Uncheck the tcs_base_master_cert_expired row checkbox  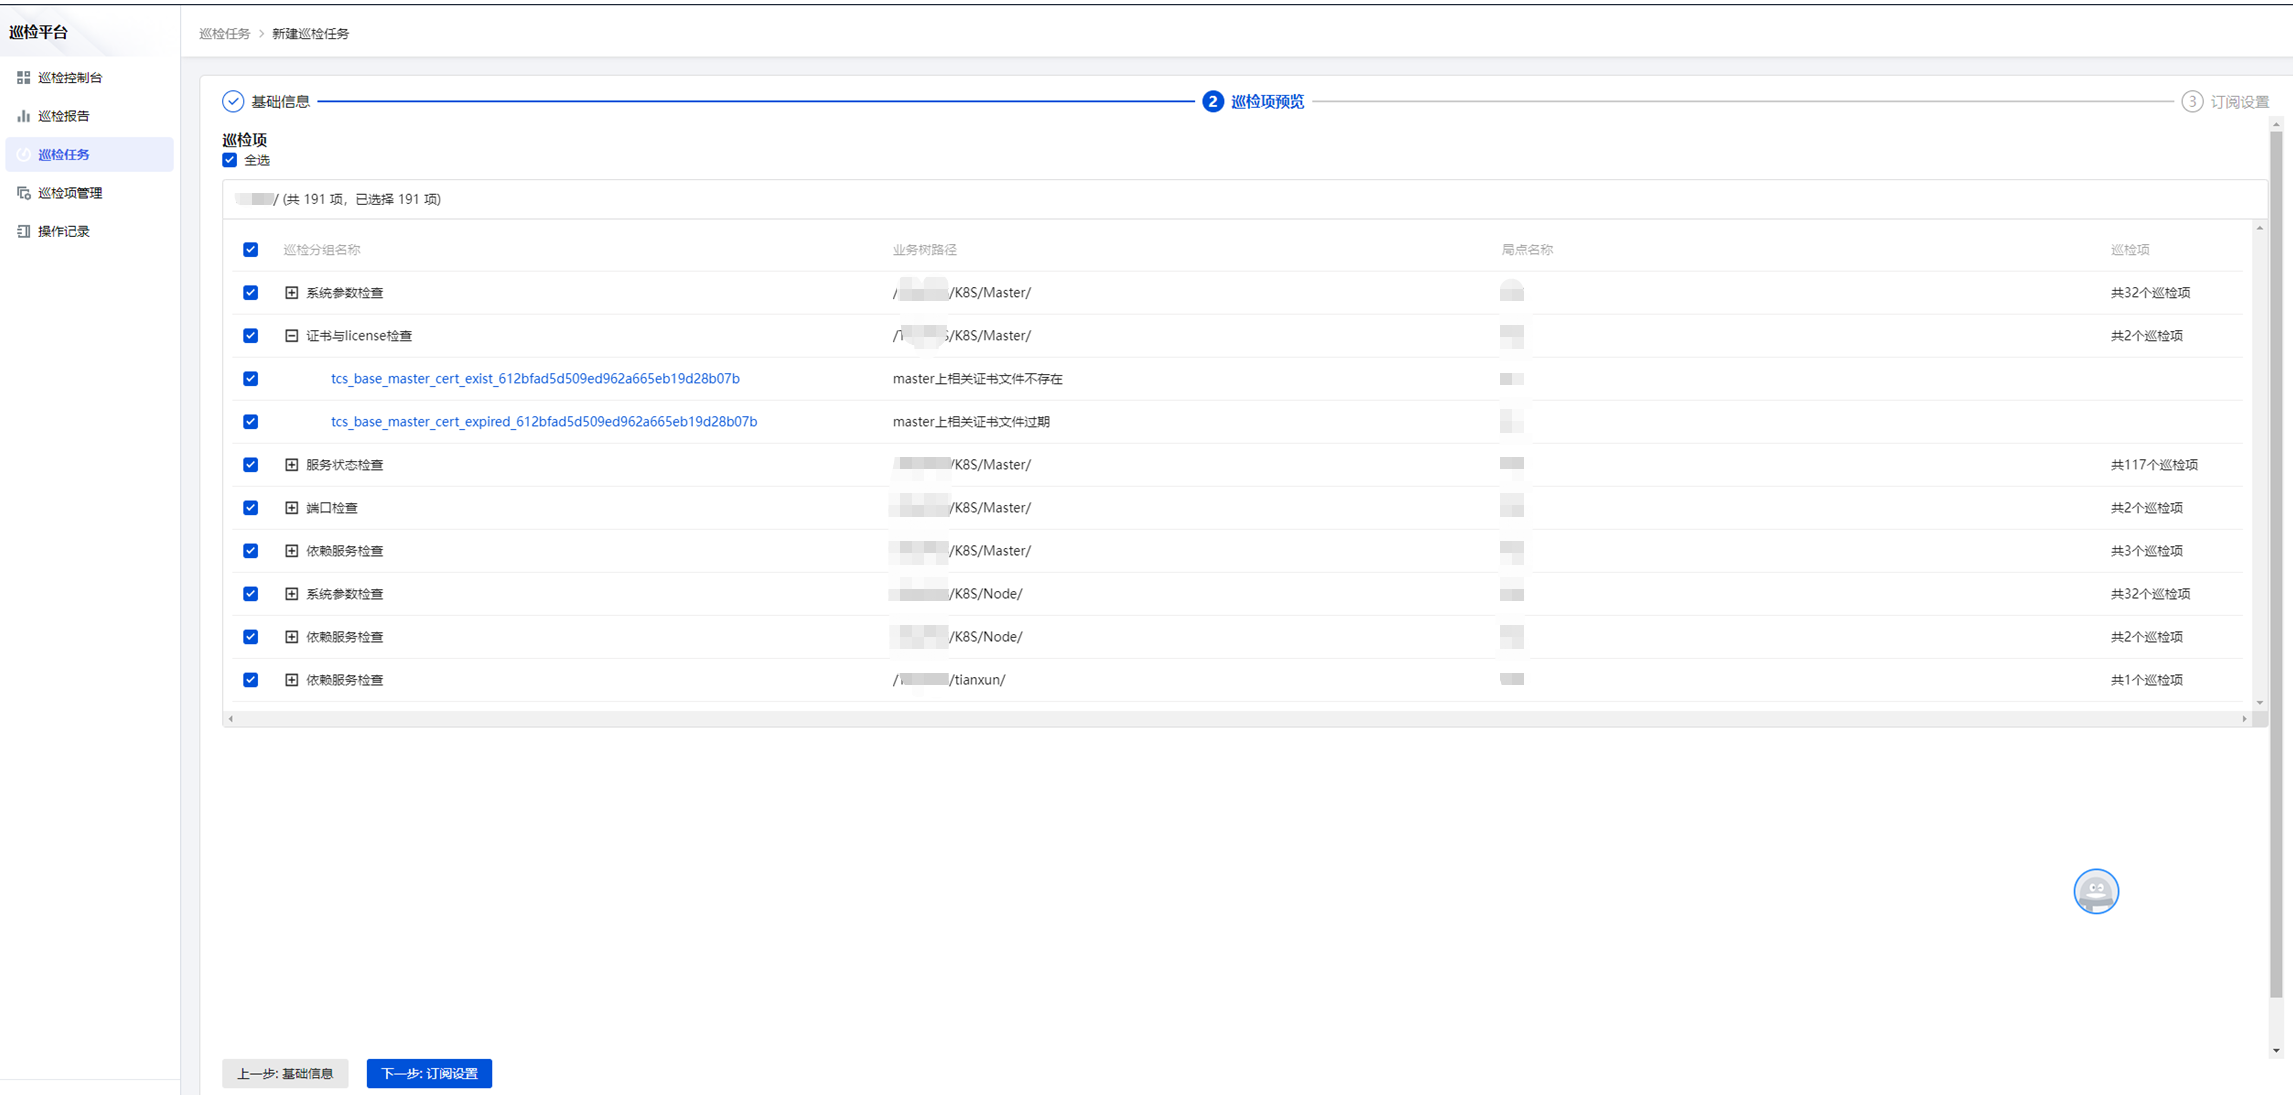coord(251,422)
